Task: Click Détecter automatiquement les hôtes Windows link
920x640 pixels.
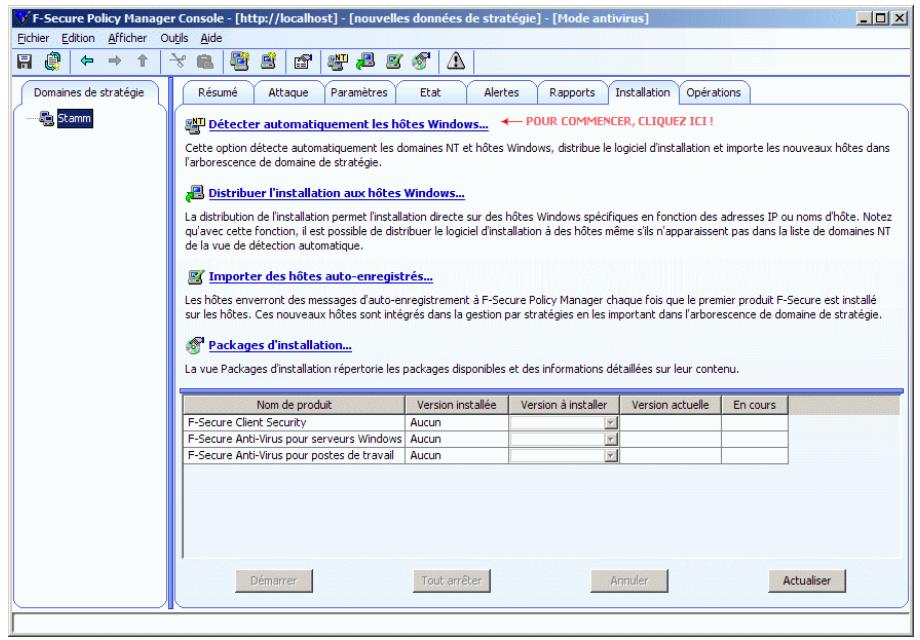Action: click(x=348, y=124)
